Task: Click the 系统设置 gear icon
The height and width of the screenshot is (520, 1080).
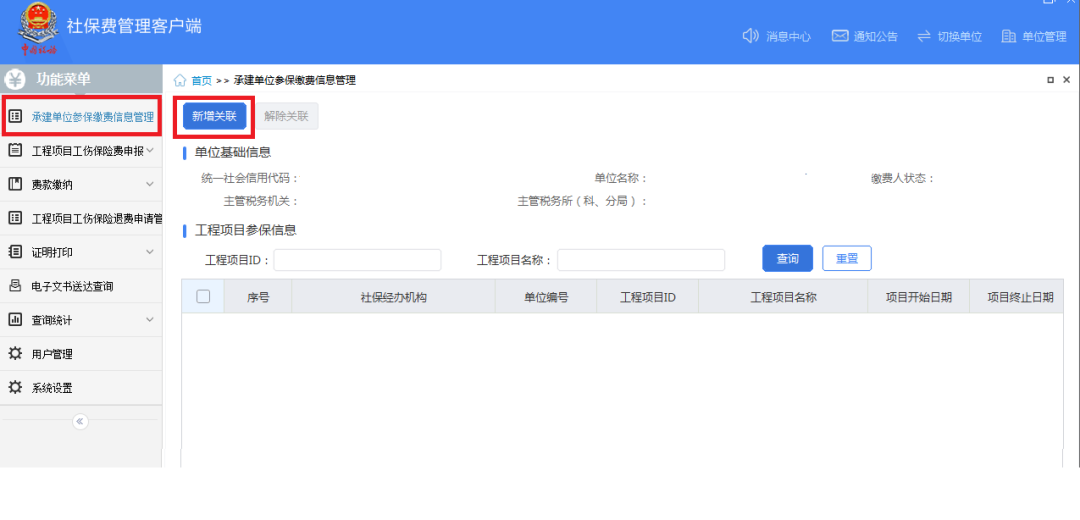Action: tap(15, 388)
